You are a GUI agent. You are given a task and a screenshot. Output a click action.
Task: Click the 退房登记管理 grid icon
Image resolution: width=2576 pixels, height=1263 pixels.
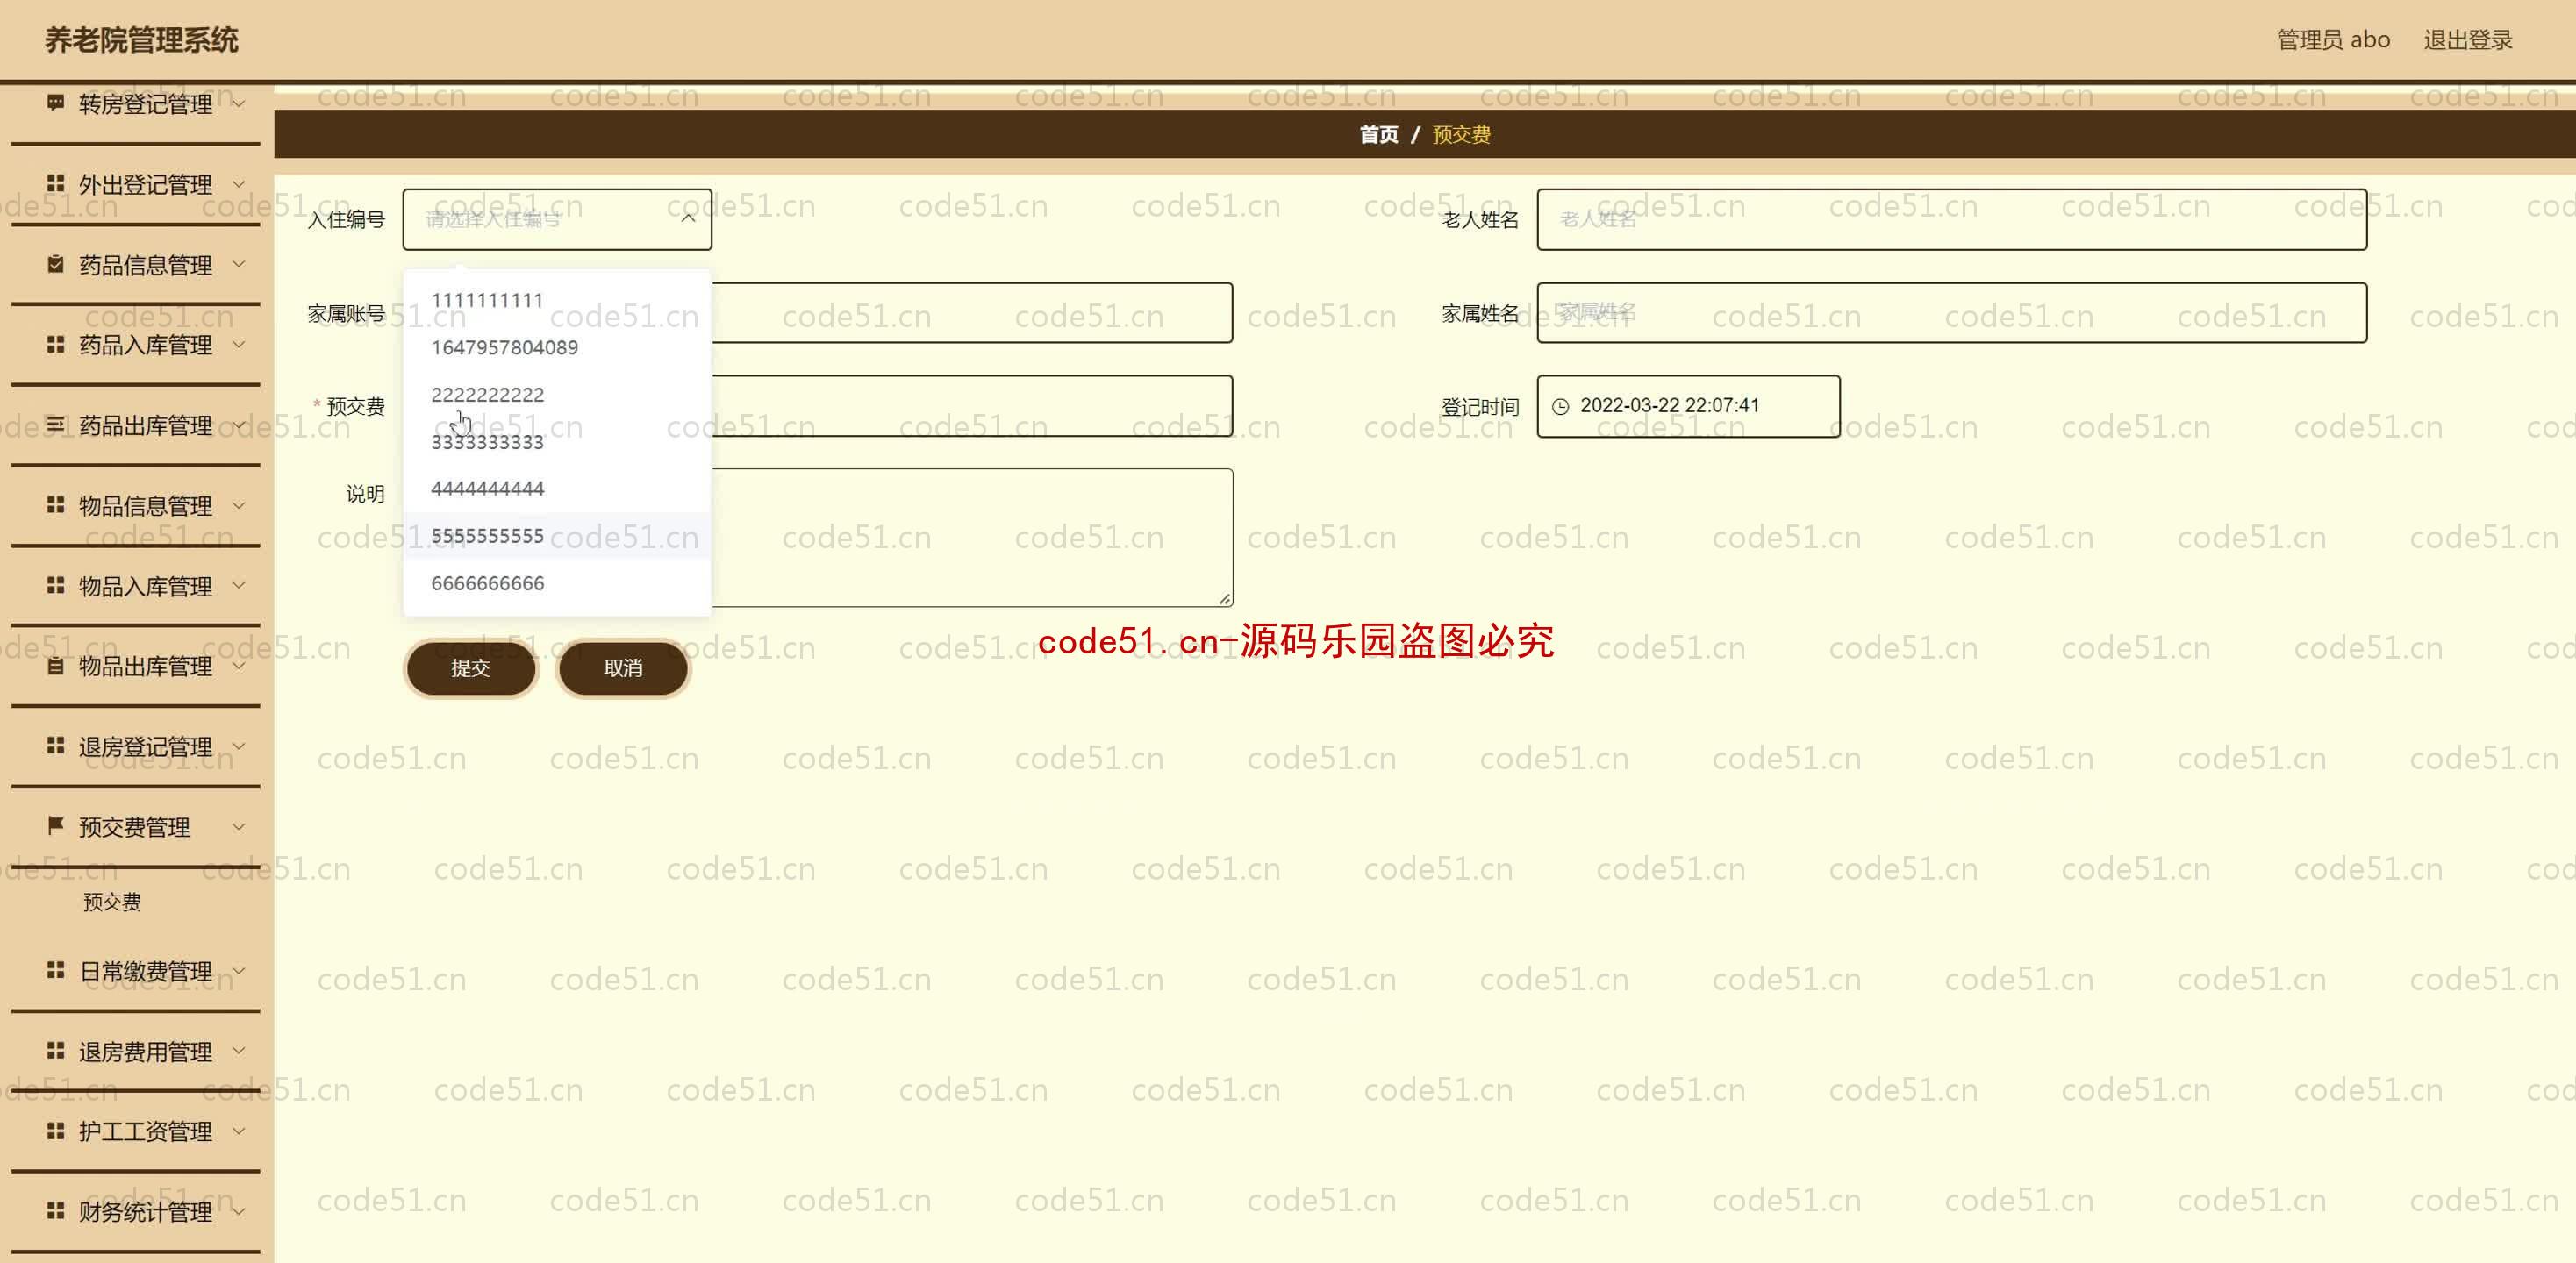coord(56,746)
